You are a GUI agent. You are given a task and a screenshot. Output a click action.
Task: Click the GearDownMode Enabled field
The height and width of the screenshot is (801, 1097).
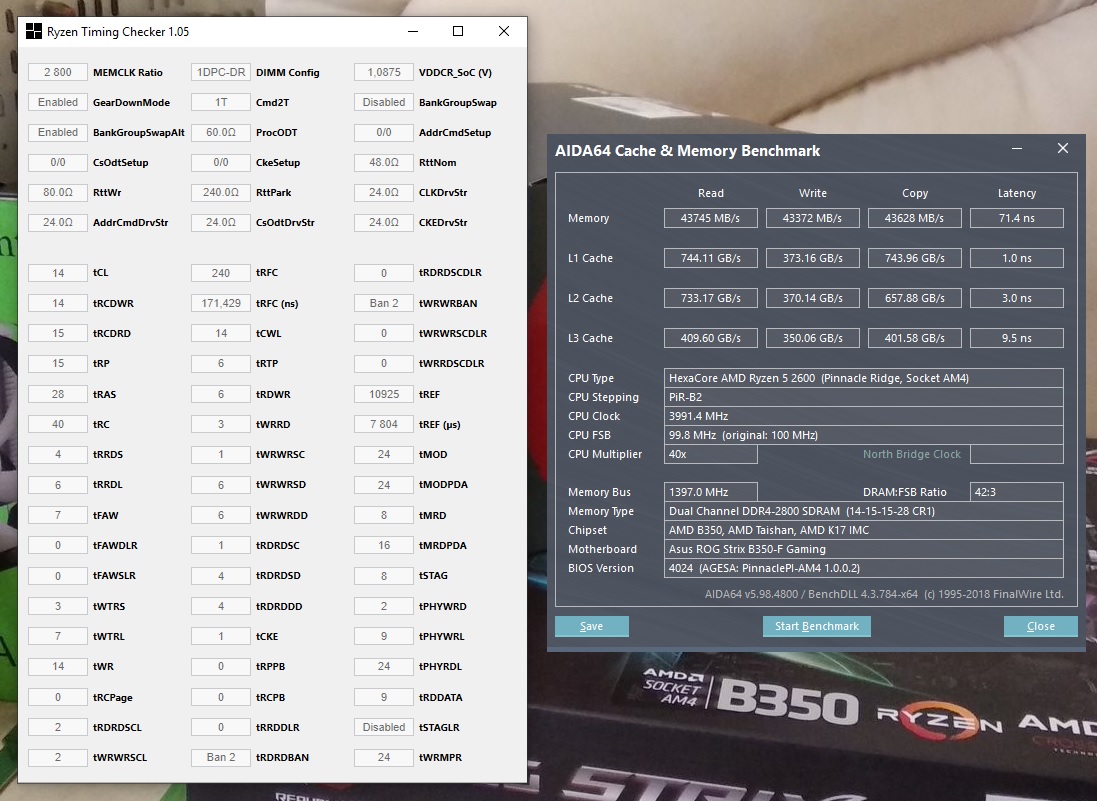coord(58,102)
